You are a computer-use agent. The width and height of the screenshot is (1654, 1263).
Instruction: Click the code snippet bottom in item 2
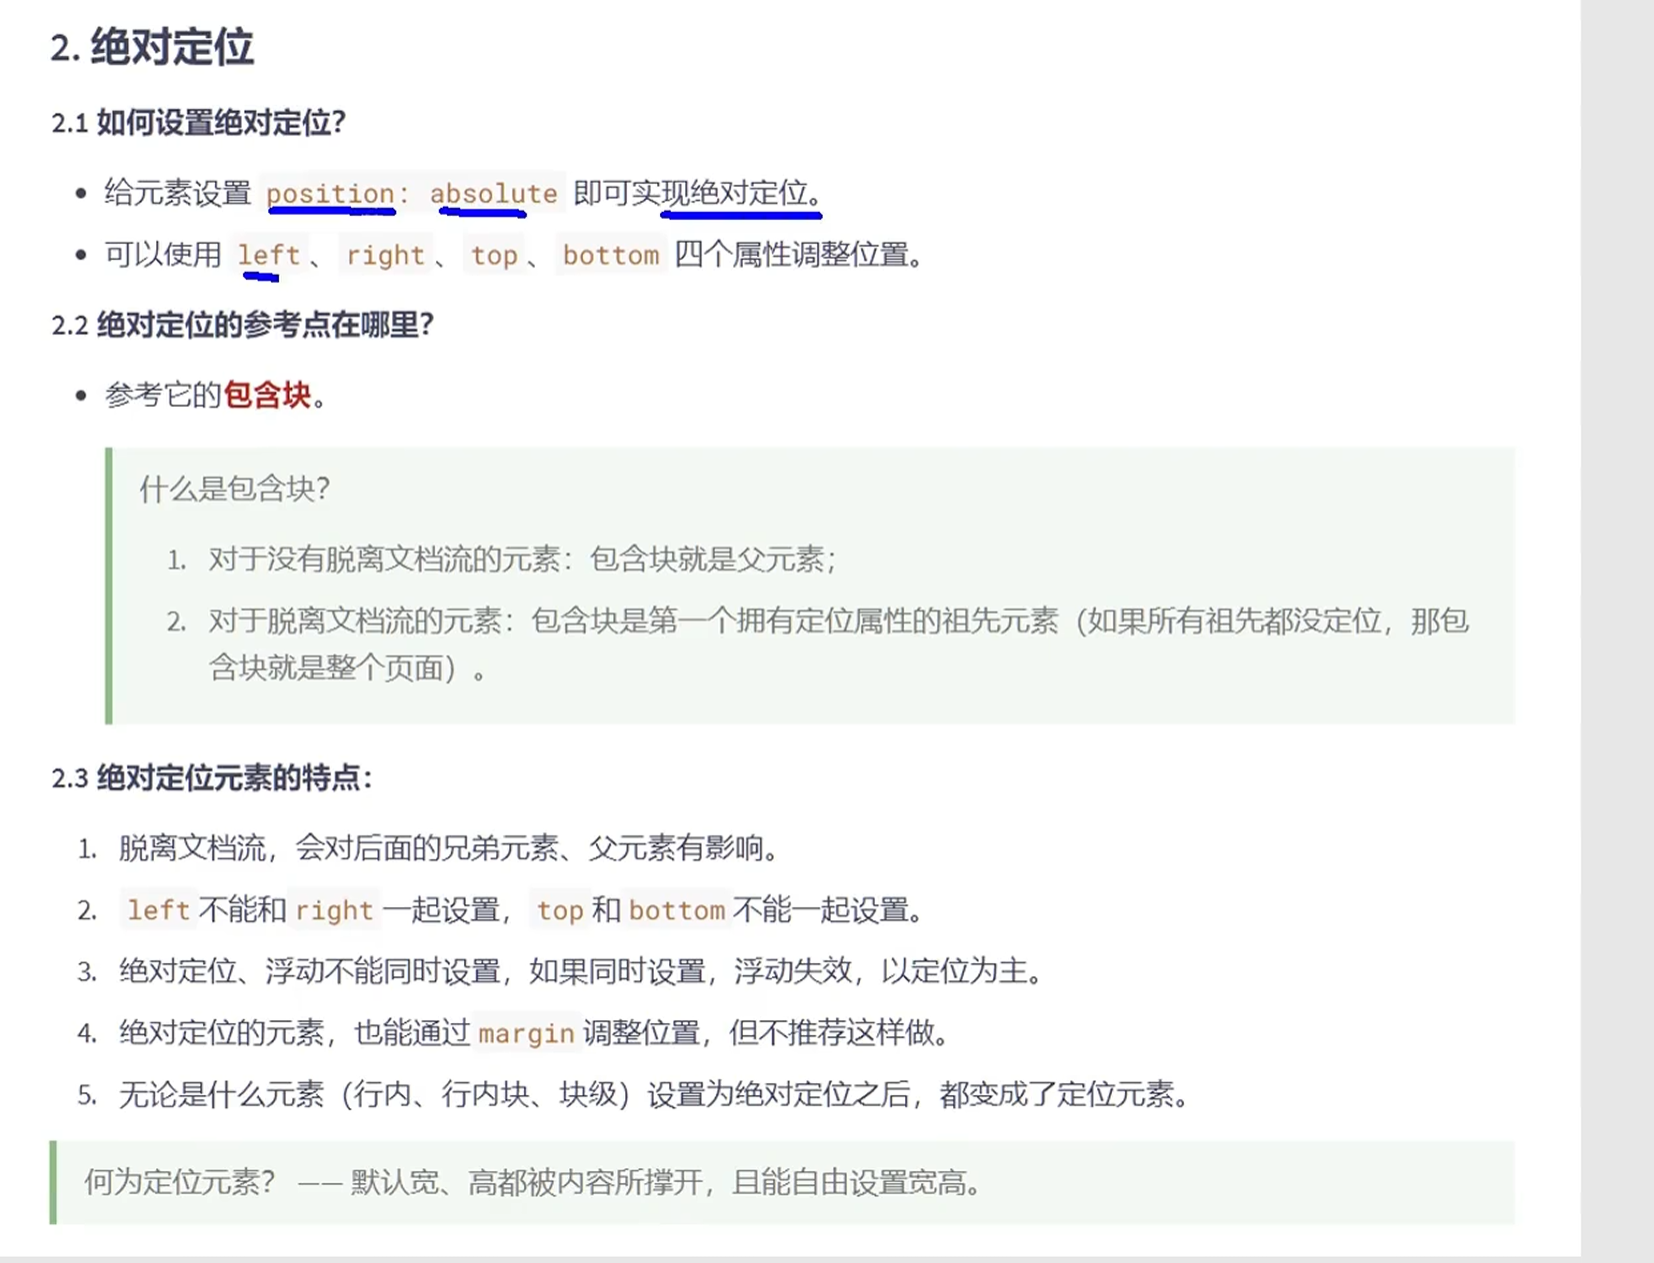coord(677,910)
